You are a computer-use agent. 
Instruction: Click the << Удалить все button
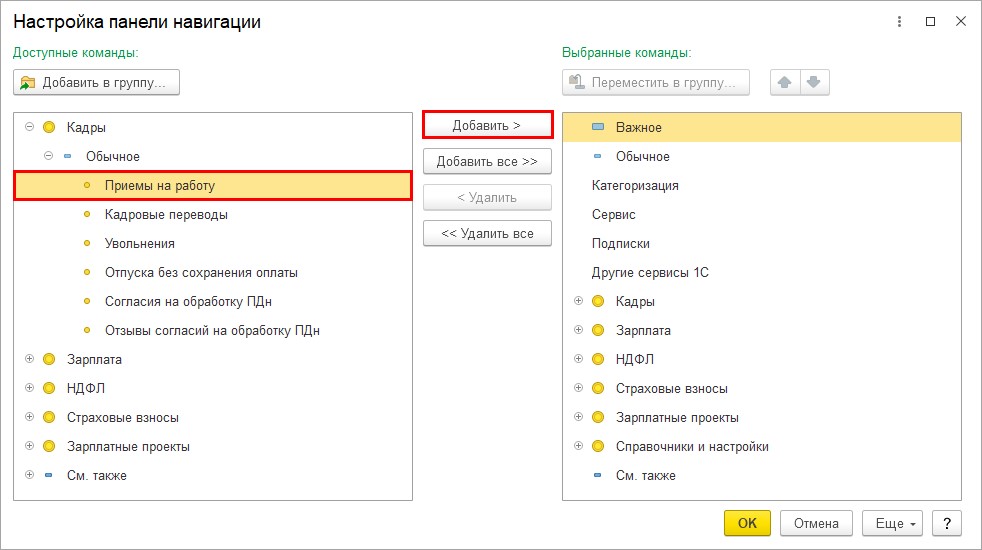click(487, 234)
